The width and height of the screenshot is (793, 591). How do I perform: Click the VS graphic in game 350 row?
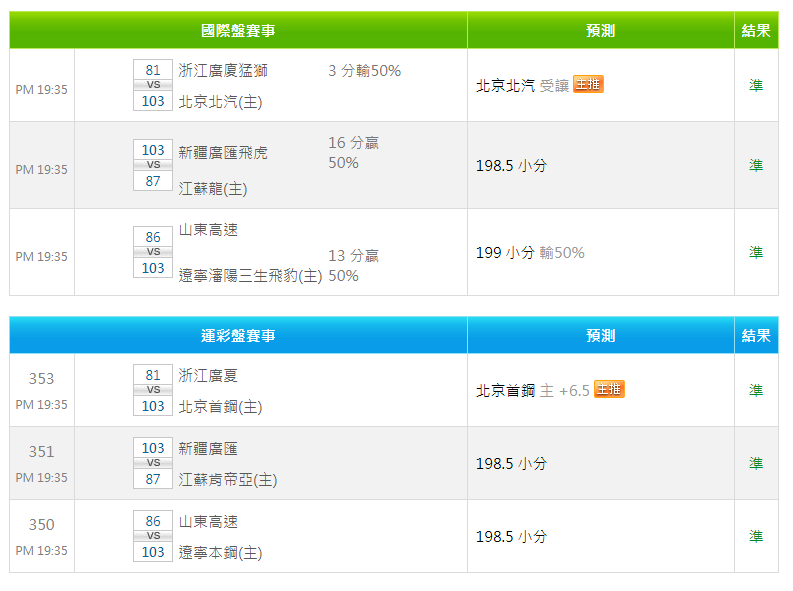tap(153, 535)
